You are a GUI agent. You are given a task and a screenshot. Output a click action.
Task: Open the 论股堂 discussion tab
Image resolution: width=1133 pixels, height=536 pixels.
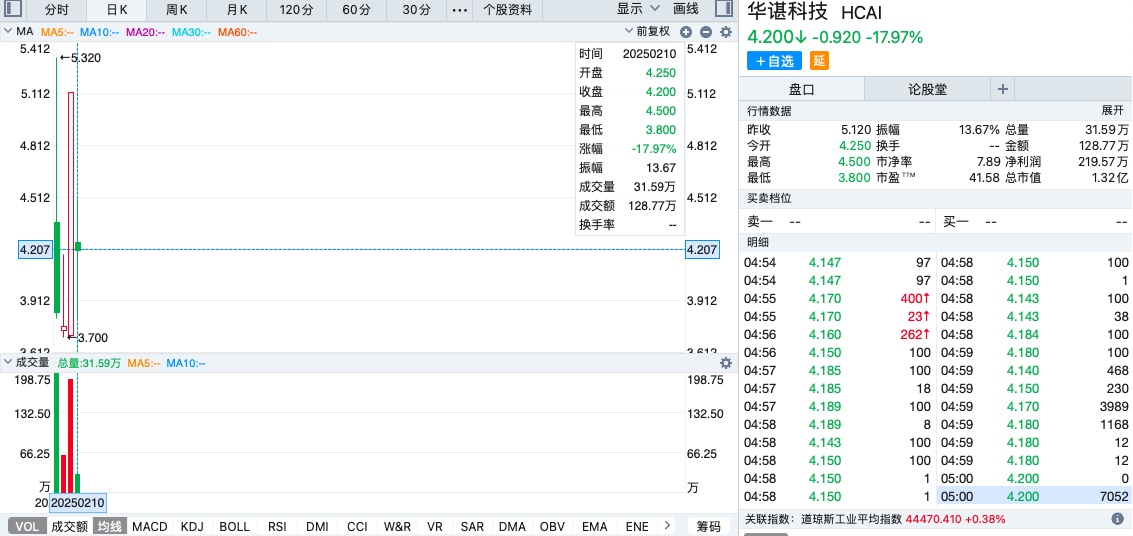[926, 89]
